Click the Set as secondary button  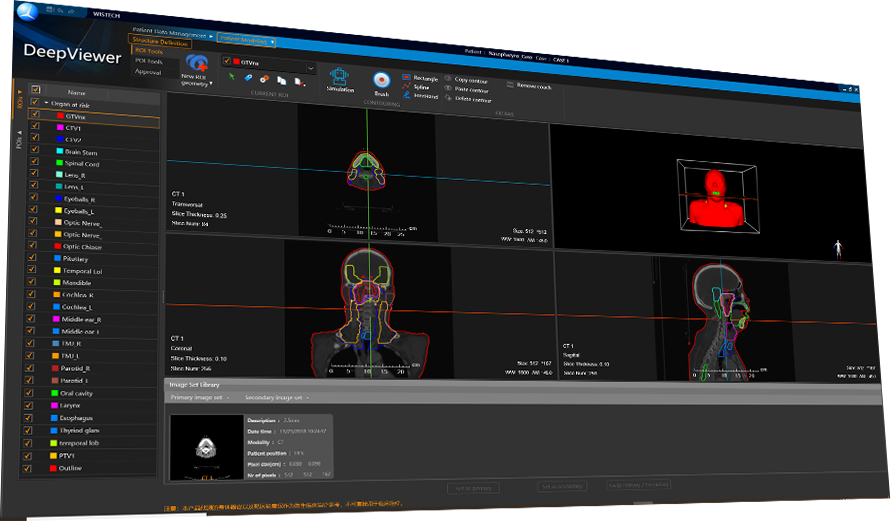click(562, 486)
